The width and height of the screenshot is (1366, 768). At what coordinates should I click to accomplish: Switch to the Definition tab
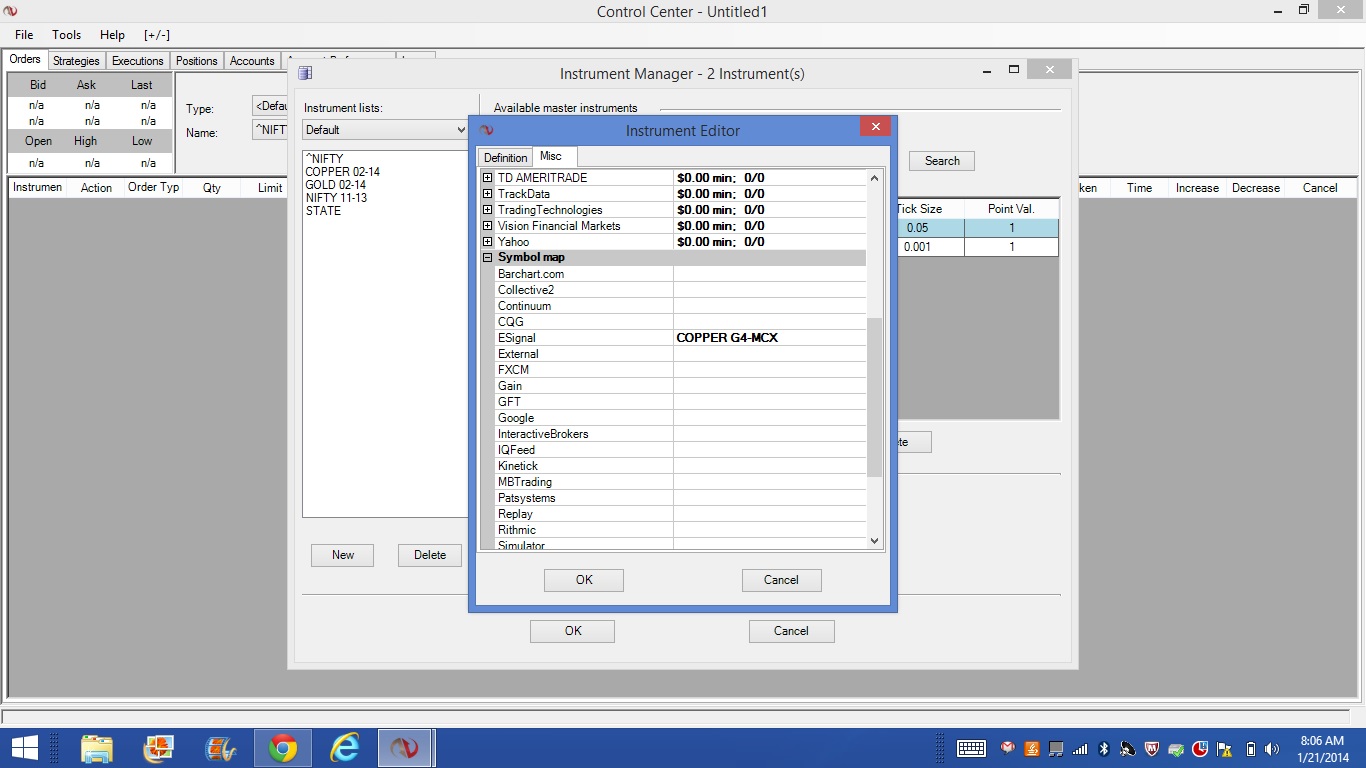pos(505,158)
